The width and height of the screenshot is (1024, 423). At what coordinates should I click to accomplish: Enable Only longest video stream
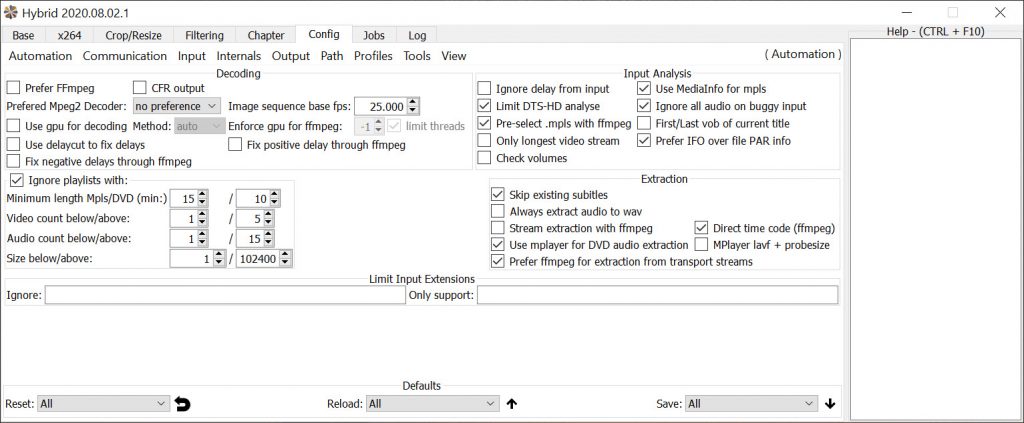coord(484,140)
